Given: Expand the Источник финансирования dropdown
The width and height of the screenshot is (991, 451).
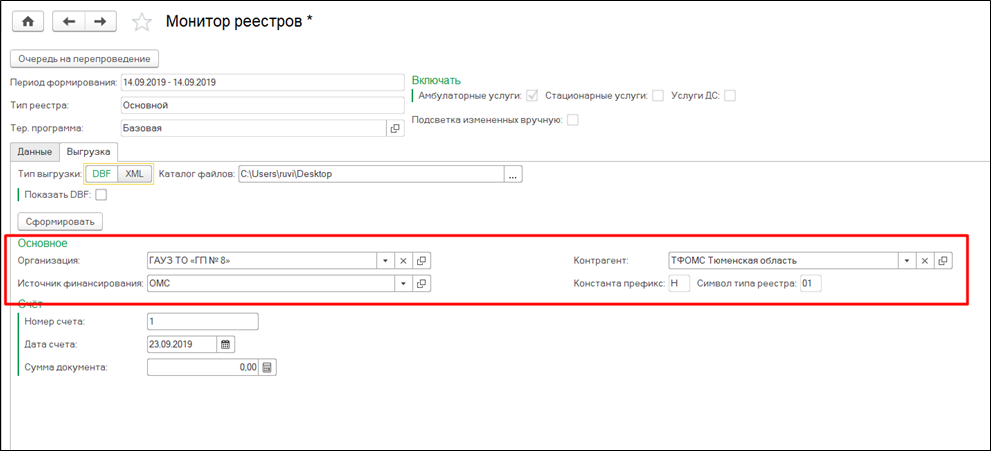Looking at the screenshot, I should [403, 283].
